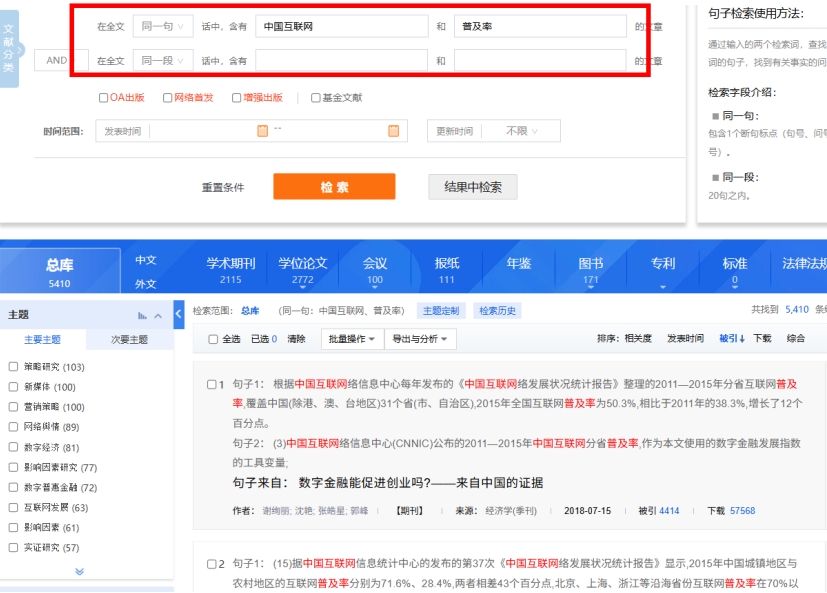Open the article 数字金融能促进创业吗 title link
Screen dimensions: 827x593
coord(420,483)
